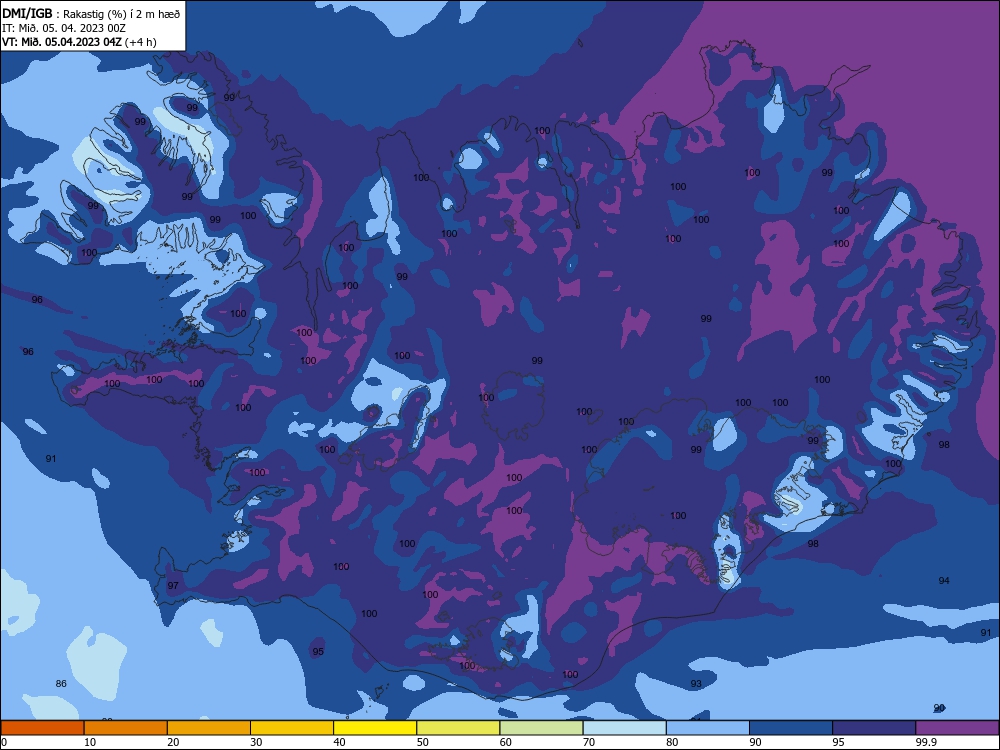Click the IT initialization time line
Screen dimensions: 1000x750
[x=64, y=28]
